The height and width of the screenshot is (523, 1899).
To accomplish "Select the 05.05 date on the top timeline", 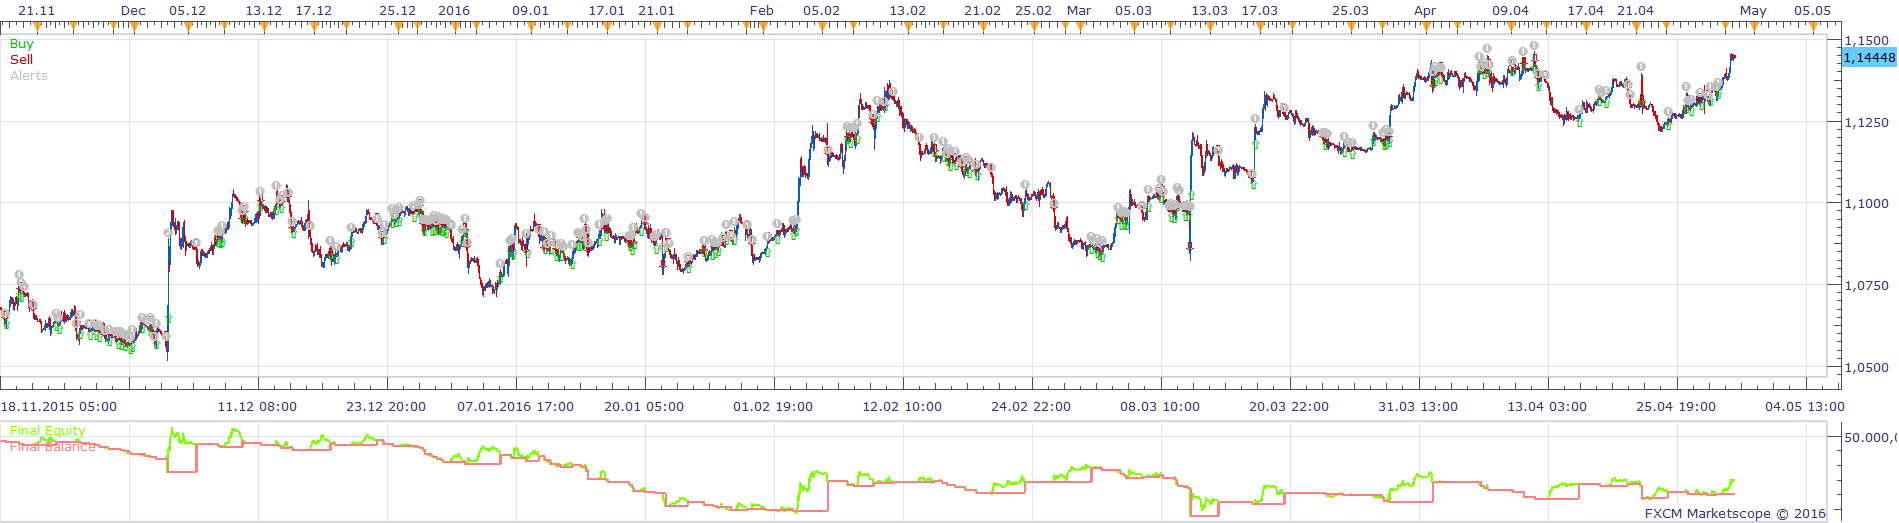I will click(x=1813, y=11).
